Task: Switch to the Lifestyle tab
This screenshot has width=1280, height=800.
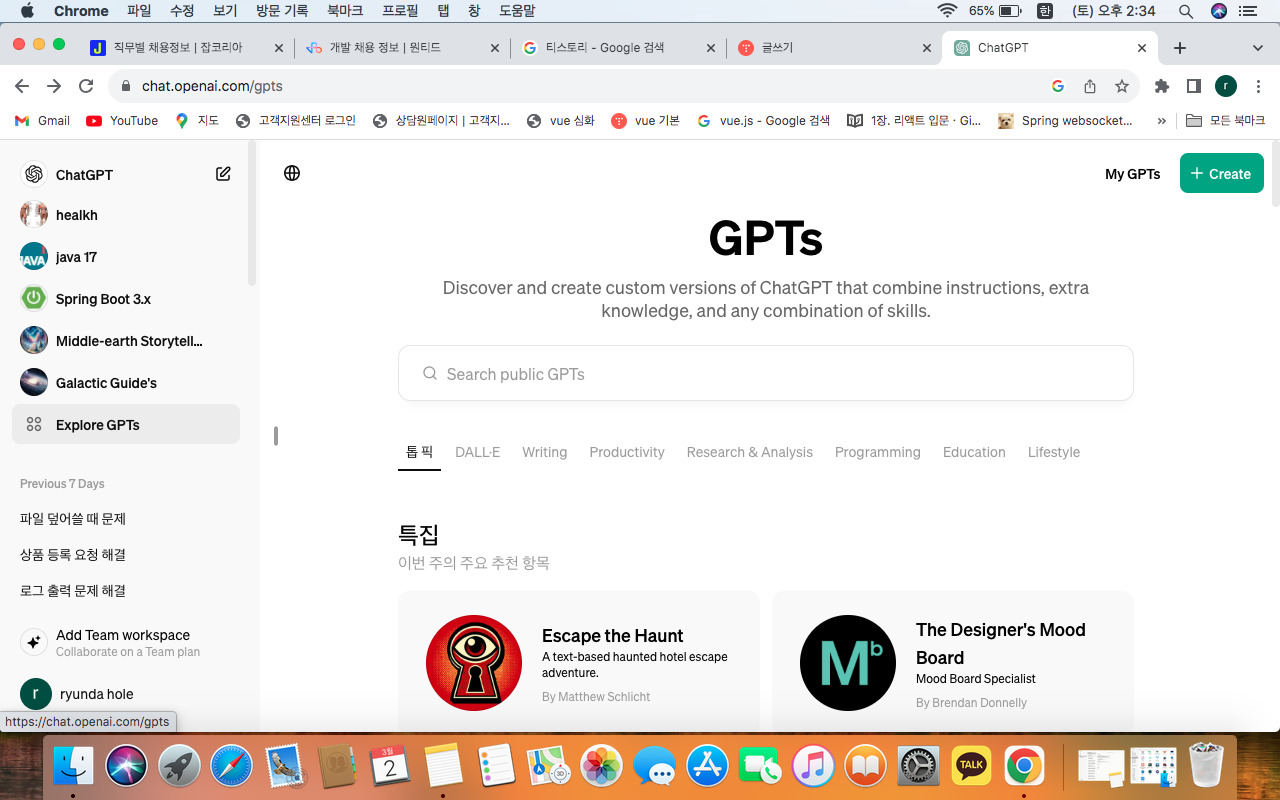Action: point(1054,452)
